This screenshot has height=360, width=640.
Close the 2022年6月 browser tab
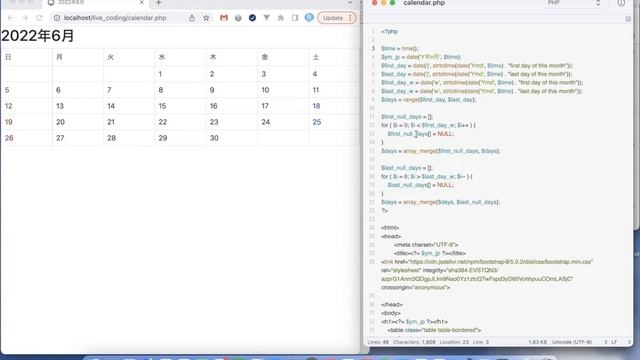point(142,2)
